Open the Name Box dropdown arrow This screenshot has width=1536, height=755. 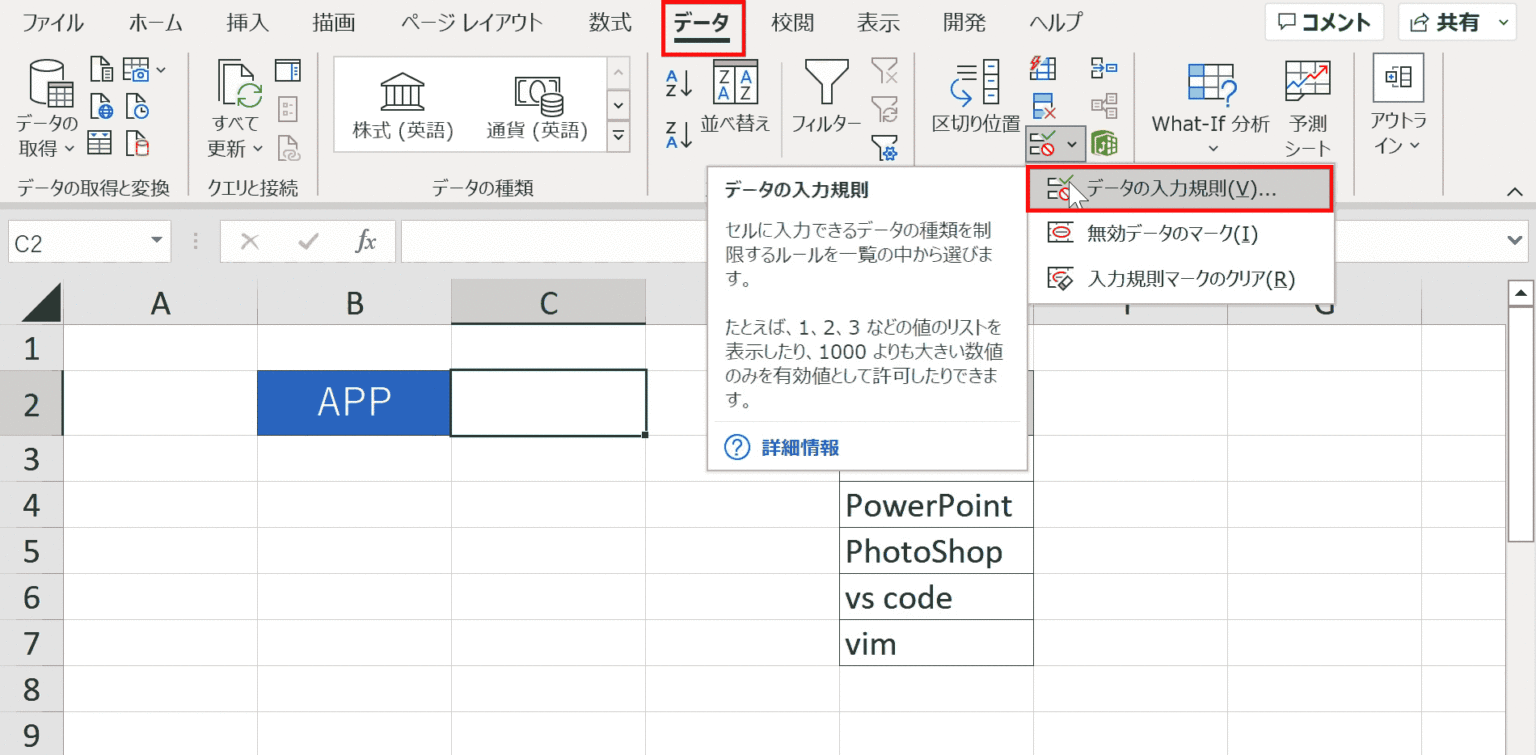point(155,241)
